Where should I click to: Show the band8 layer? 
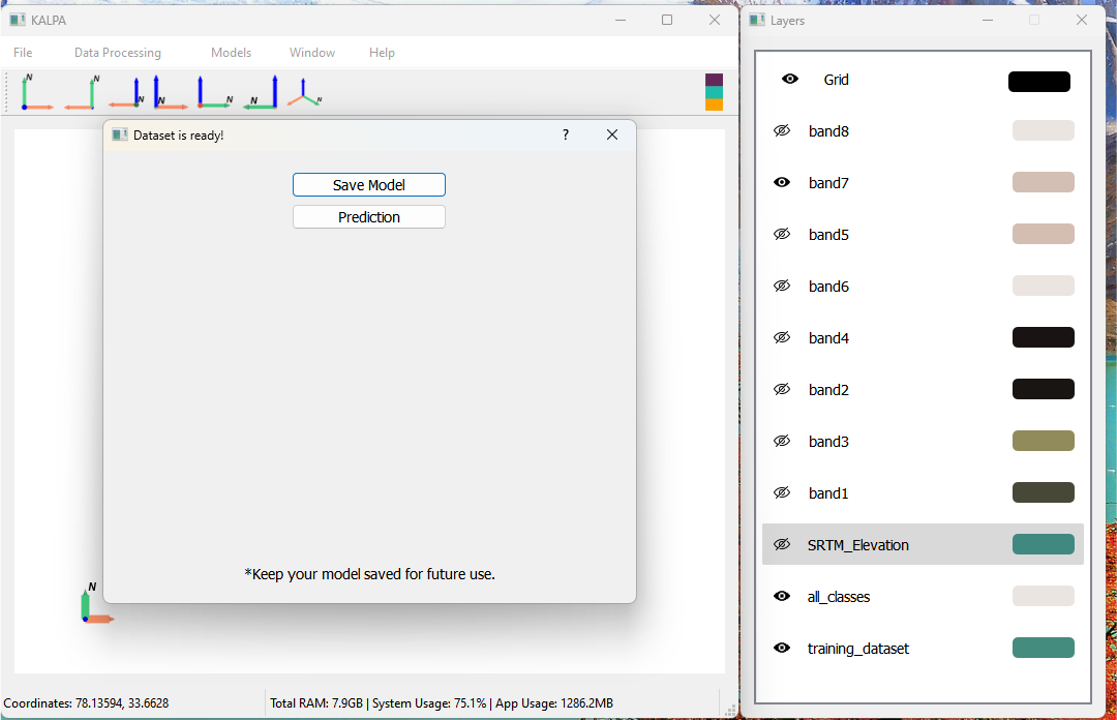click(x=781, y=131)
